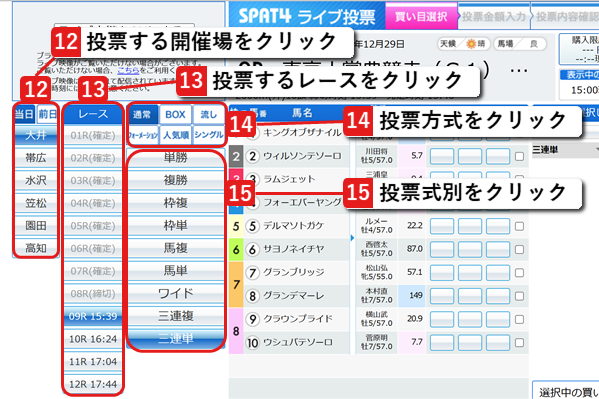Click the sunny weather icon
The width and height of the screenshot is (599, 399).
(x=471, y=44)
